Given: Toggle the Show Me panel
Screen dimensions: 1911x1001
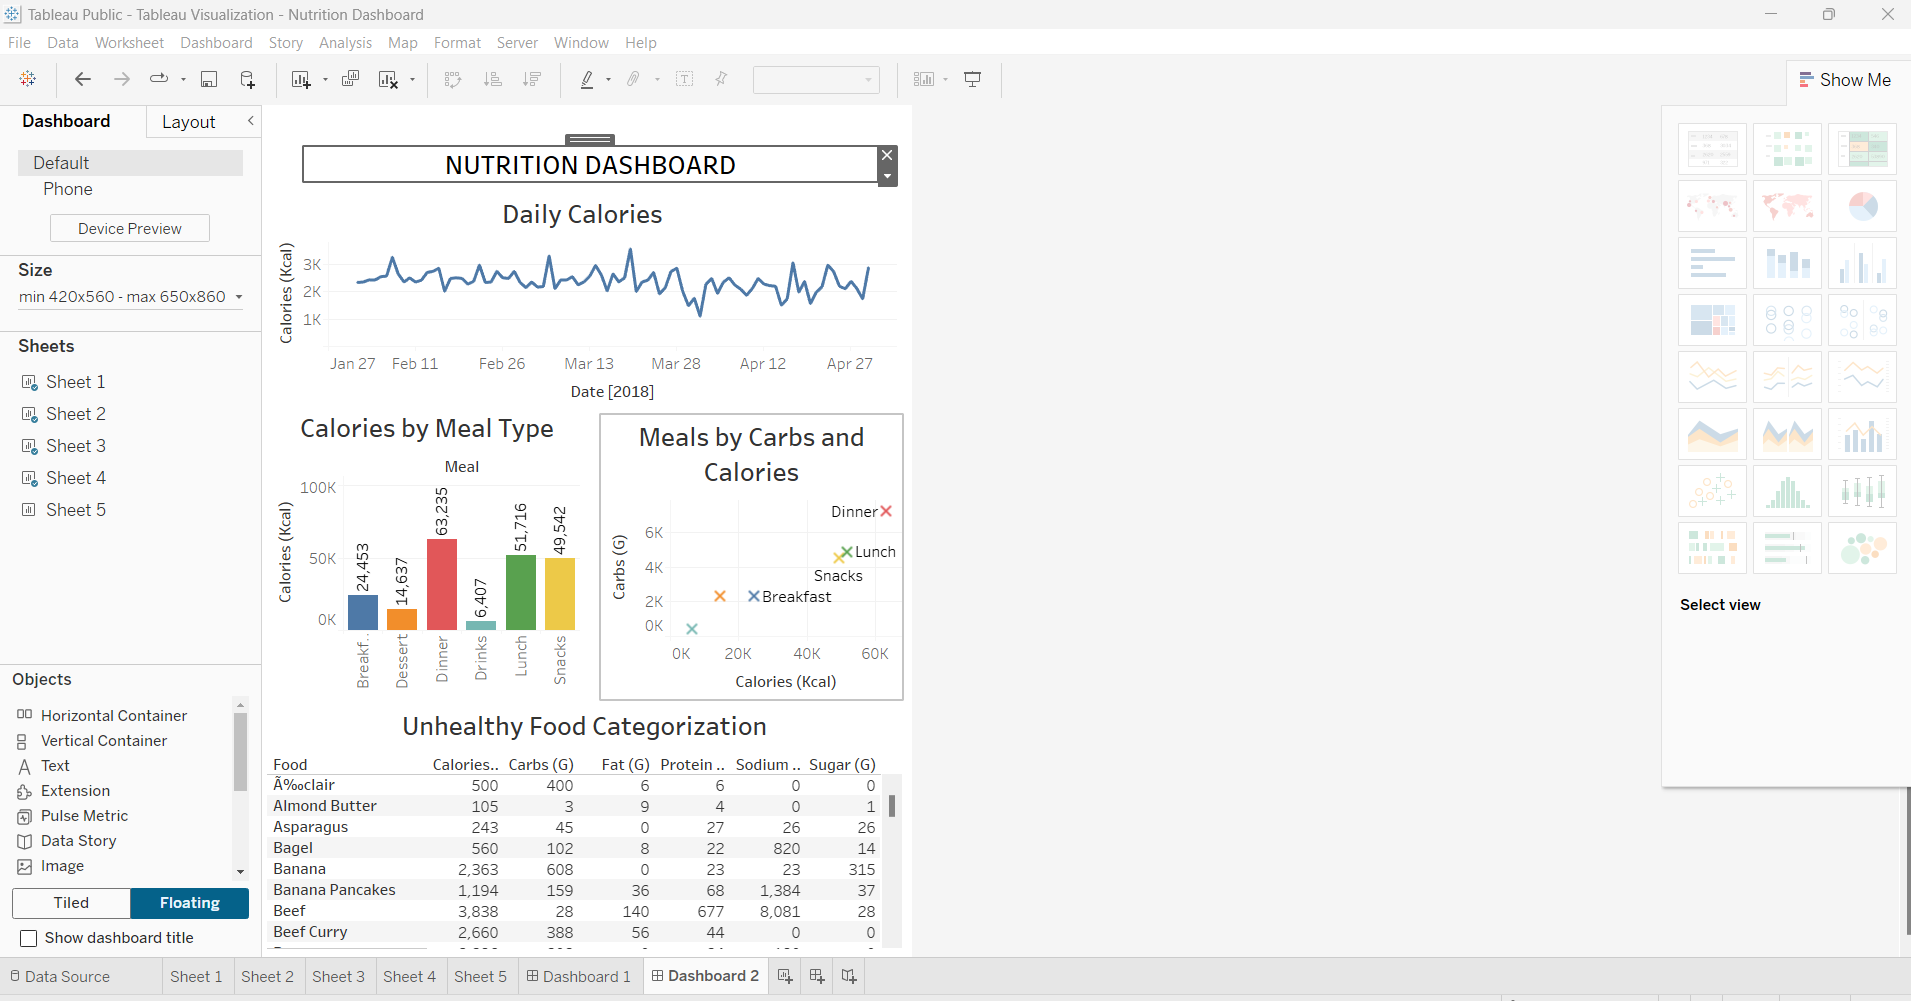Looking at the screenshot, I should point(1846,80).
